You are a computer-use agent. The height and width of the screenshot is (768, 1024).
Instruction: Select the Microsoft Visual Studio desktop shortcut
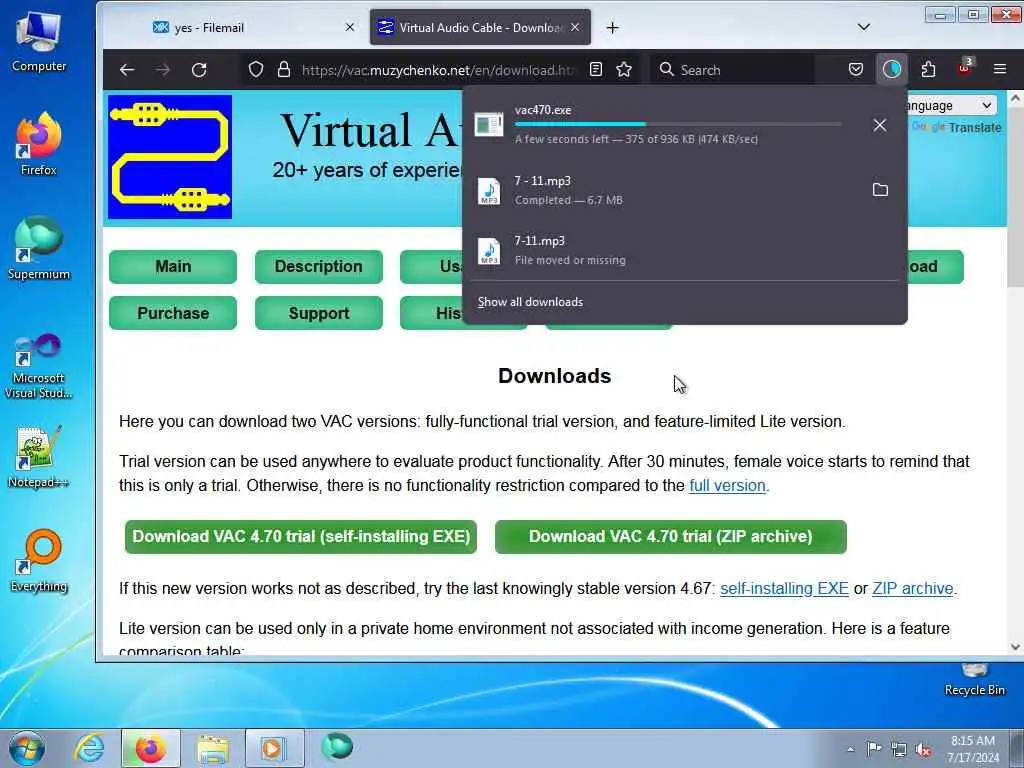coord(39,366)
